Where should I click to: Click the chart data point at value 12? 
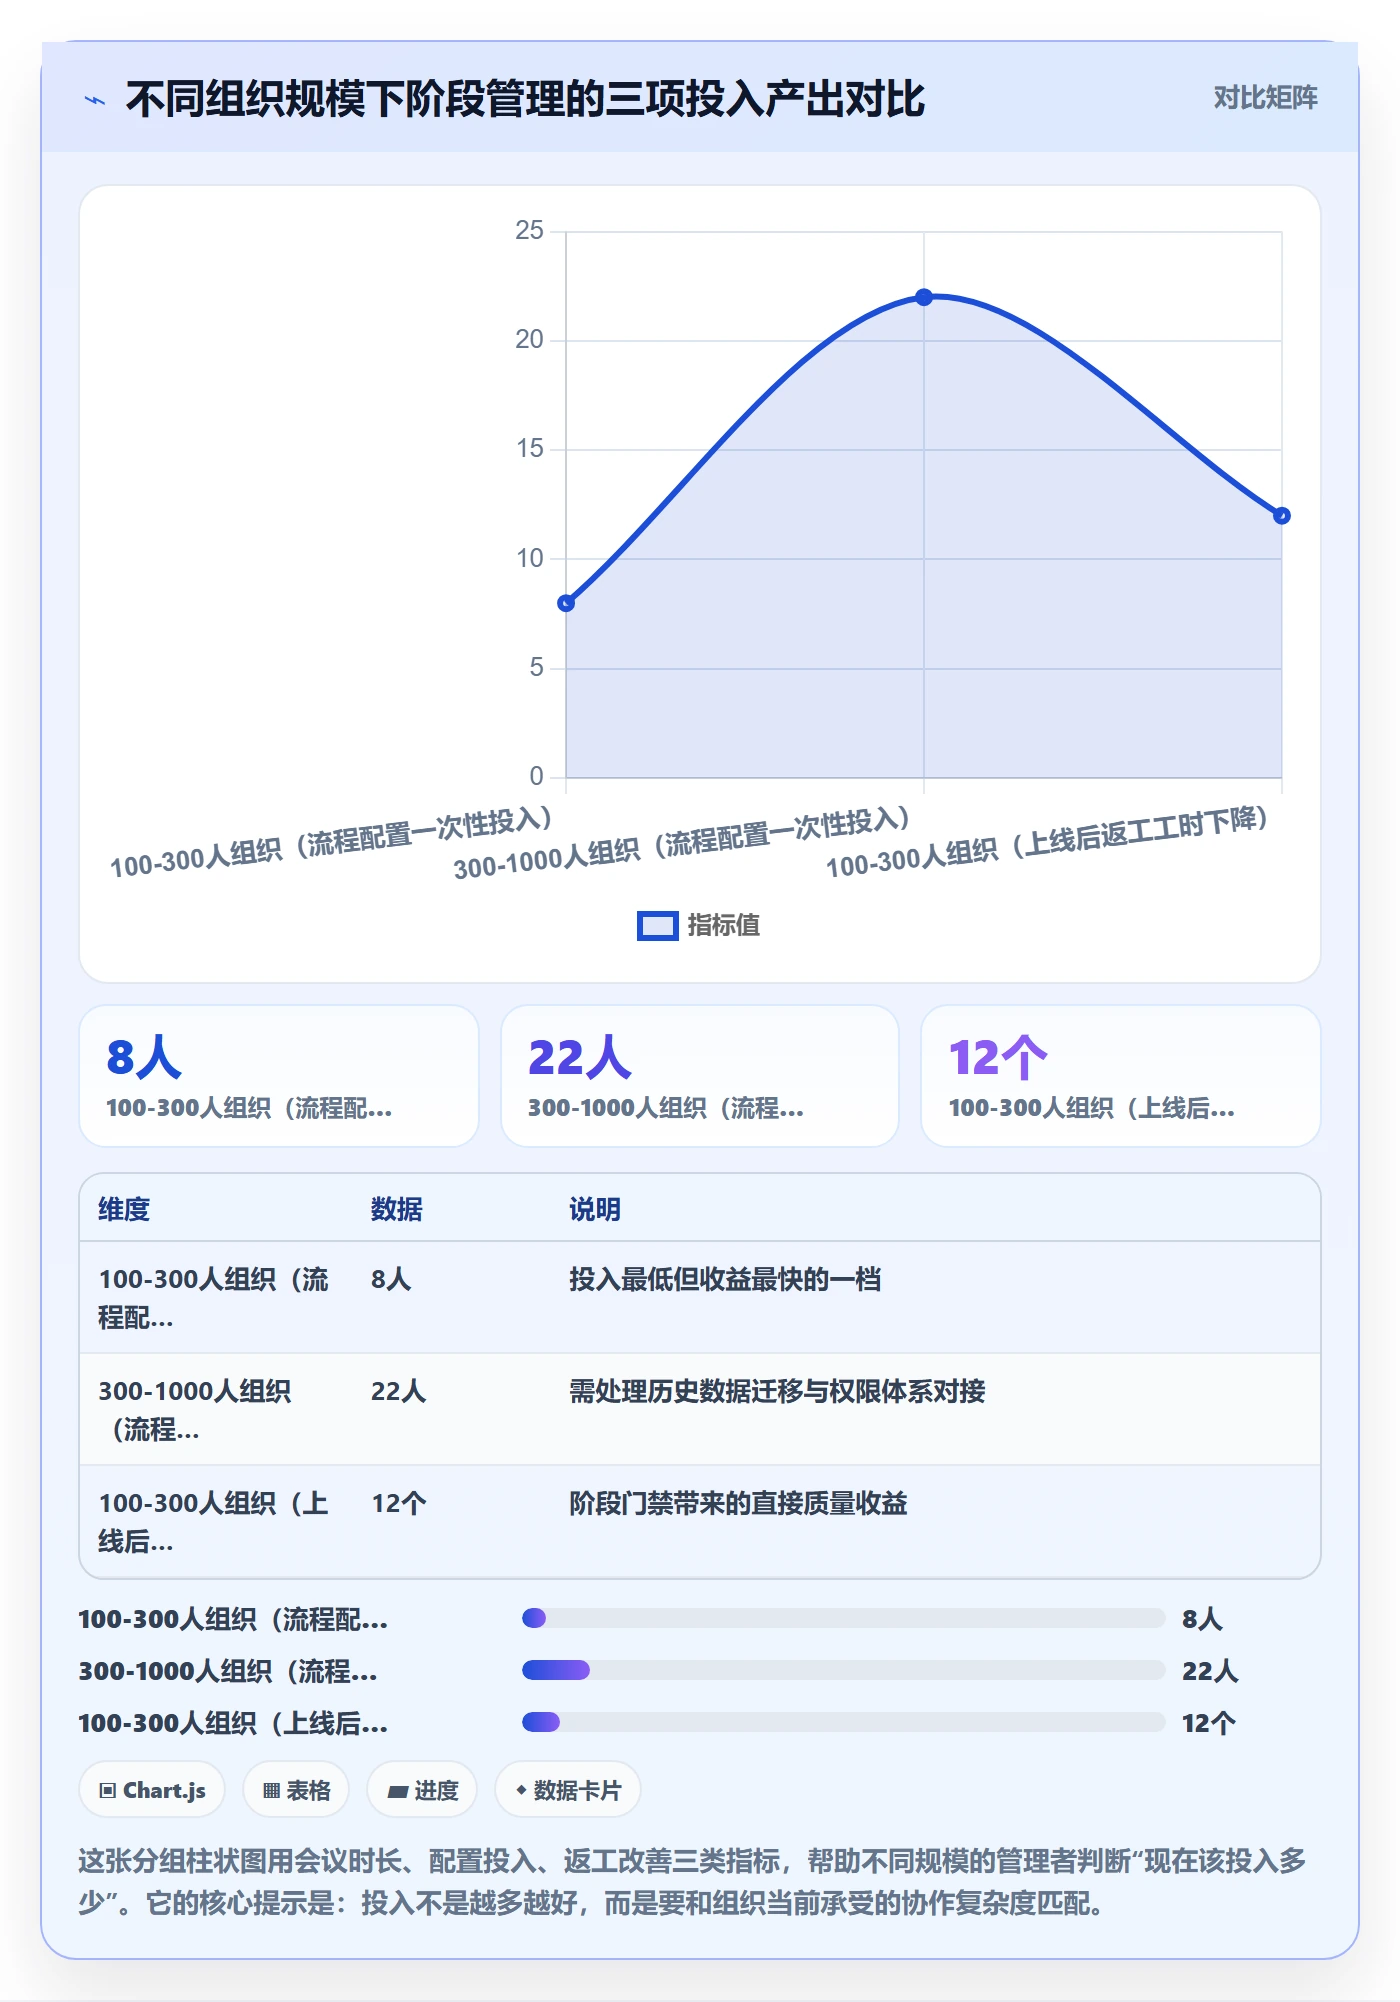[x=1282, y=516]
